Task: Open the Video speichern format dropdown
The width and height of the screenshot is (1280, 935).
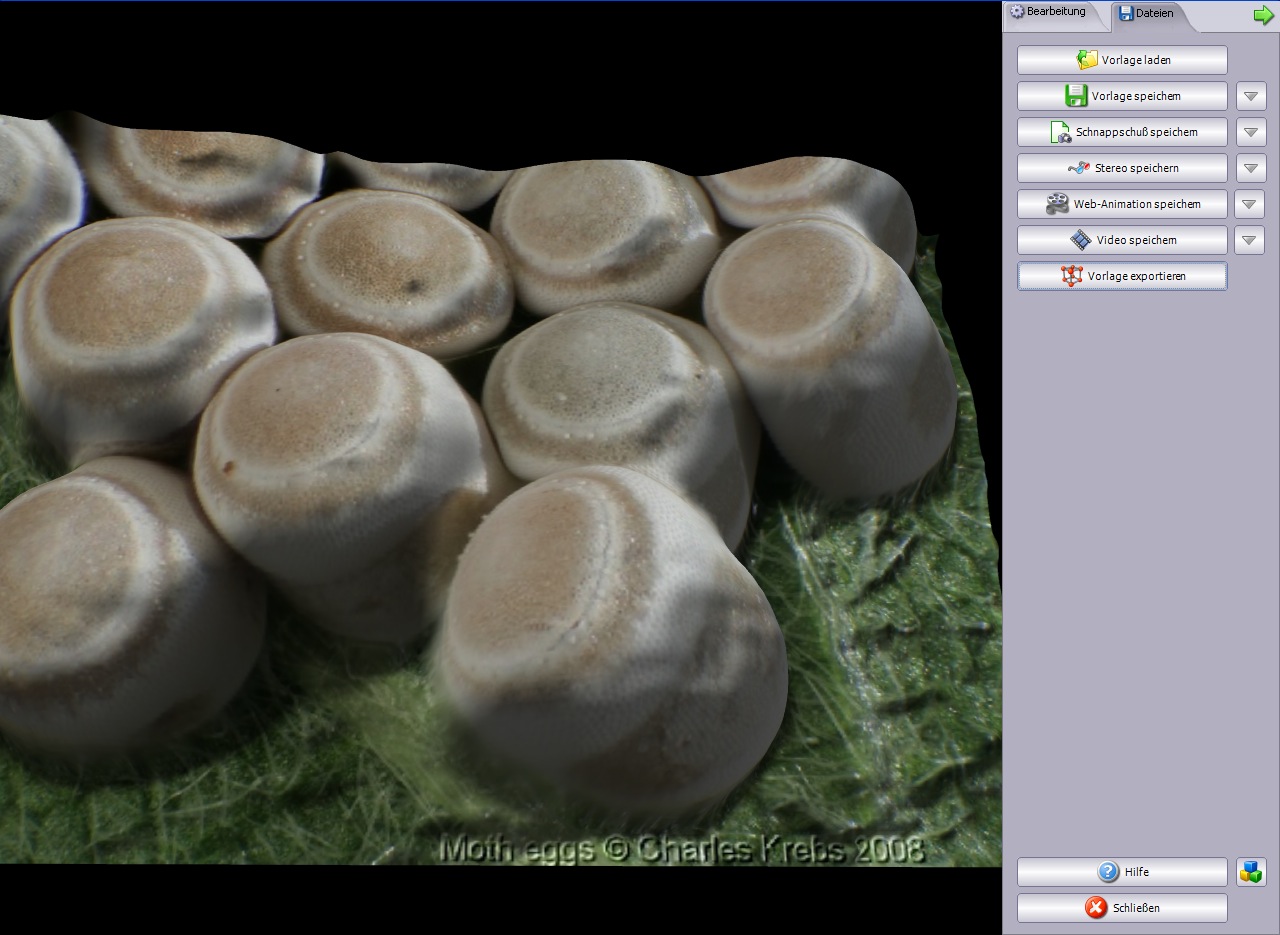Action: click(1249, 239)
